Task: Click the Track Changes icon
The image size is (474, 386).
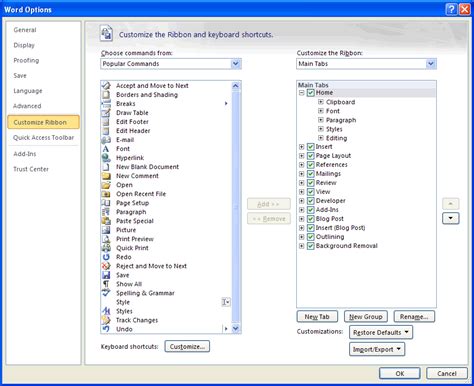Action: [x=106, y=320]
